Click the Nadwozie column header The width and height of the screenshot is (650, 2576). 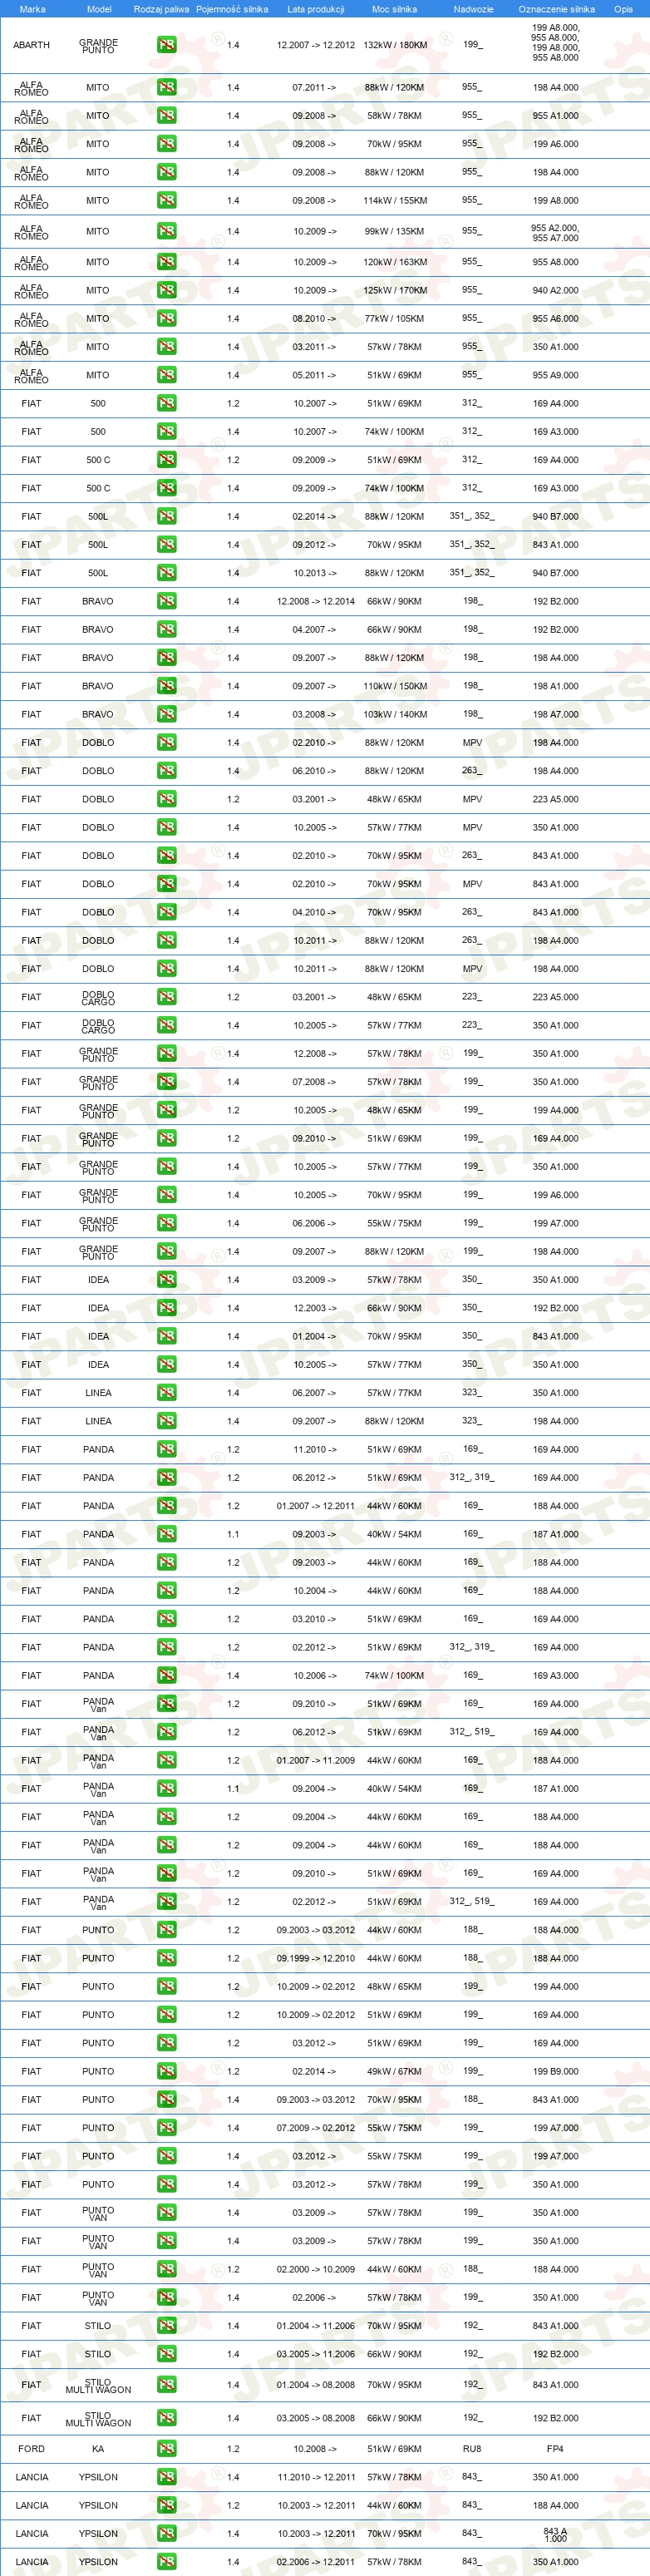(x=473, y=9)
